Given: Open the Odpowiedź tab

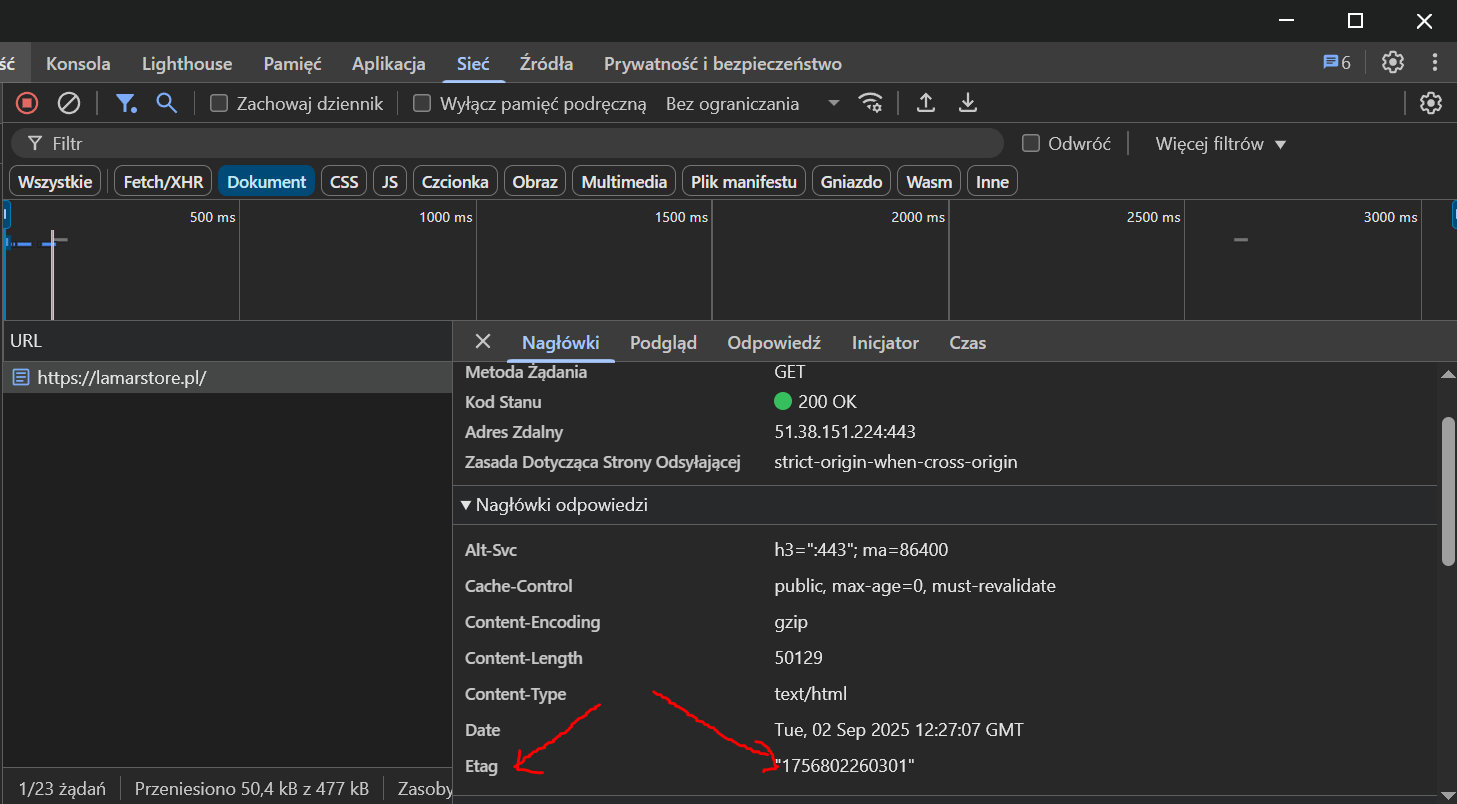Looking at the screenshot, I should (773, 343).
